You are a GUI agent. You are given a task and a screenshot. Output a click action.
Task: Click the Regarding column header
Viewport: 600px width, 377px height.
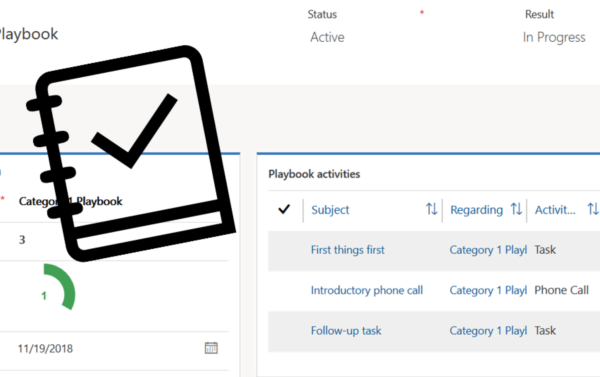click(x=476, y=210)
